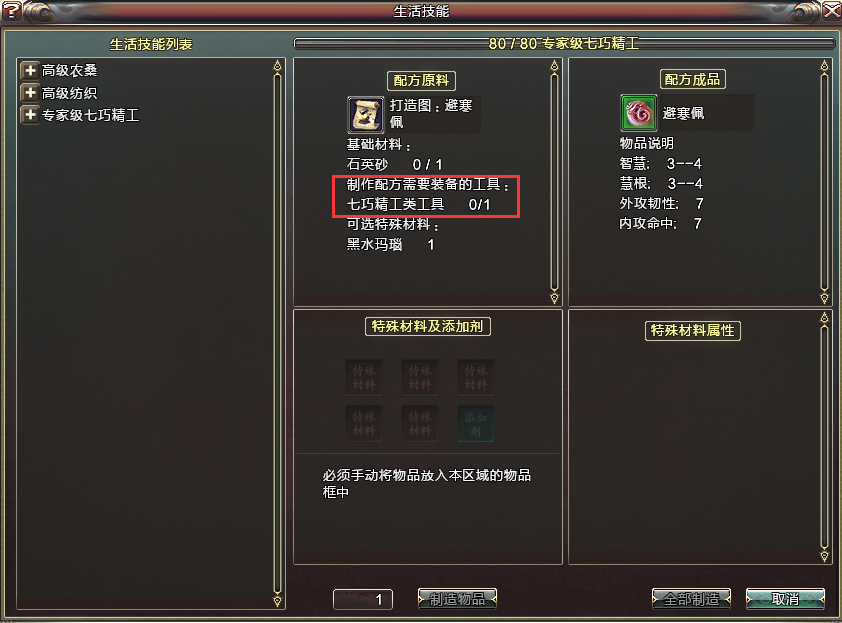
Task: Click the 打造图：避寒佩 scroll icon
Action: (x=366, y=114)
